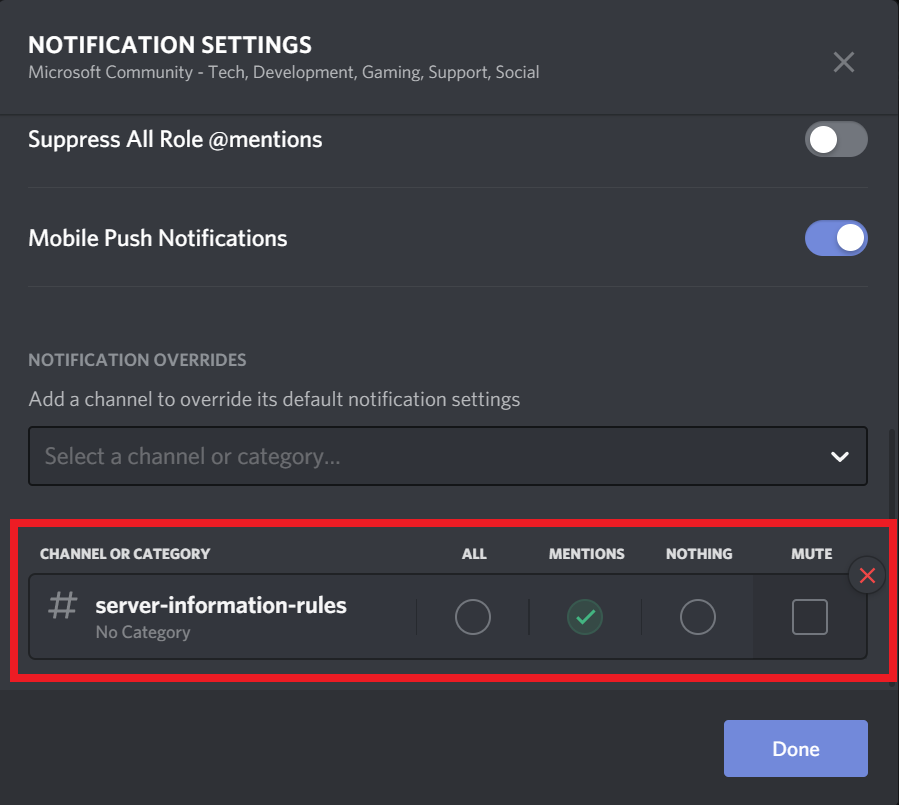Click the MENTIONS column header

tap(586, 554)
